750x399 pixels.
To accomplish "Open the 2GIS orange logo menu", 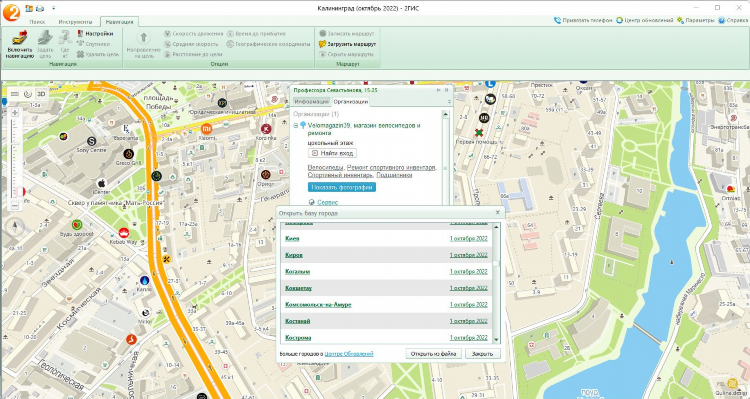I will pos(11,12).
